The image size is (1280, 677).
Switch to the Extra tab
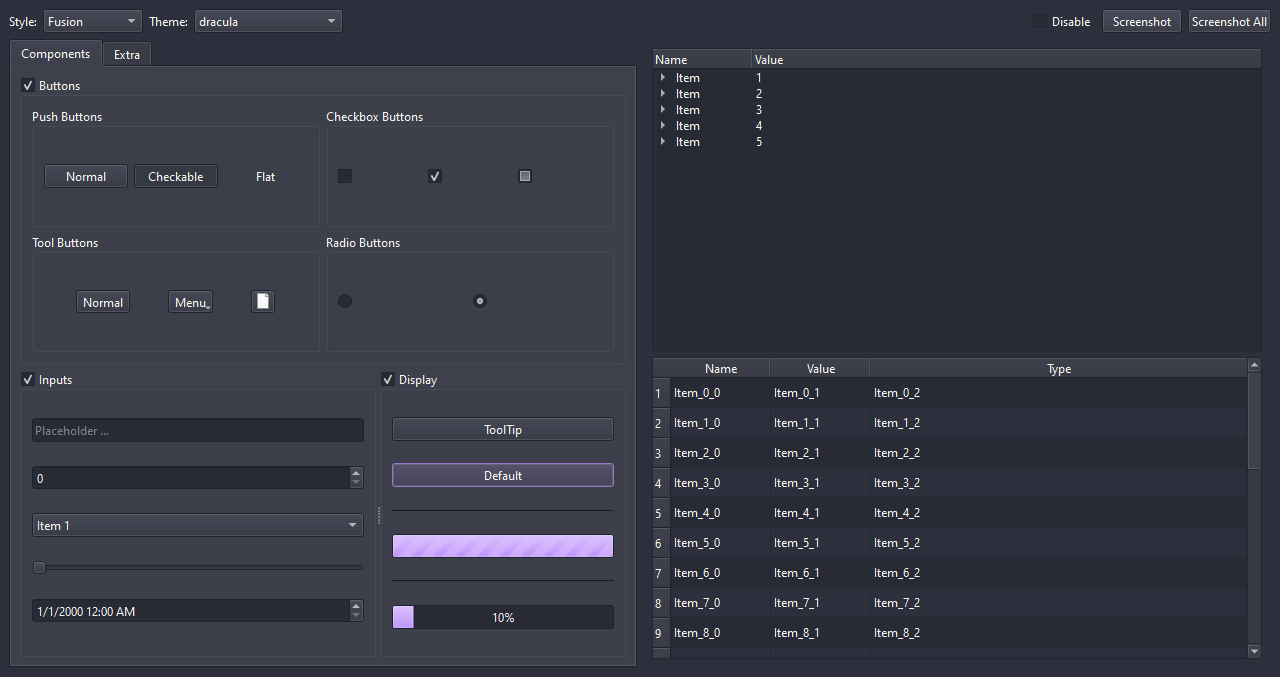tap(127, 55)
